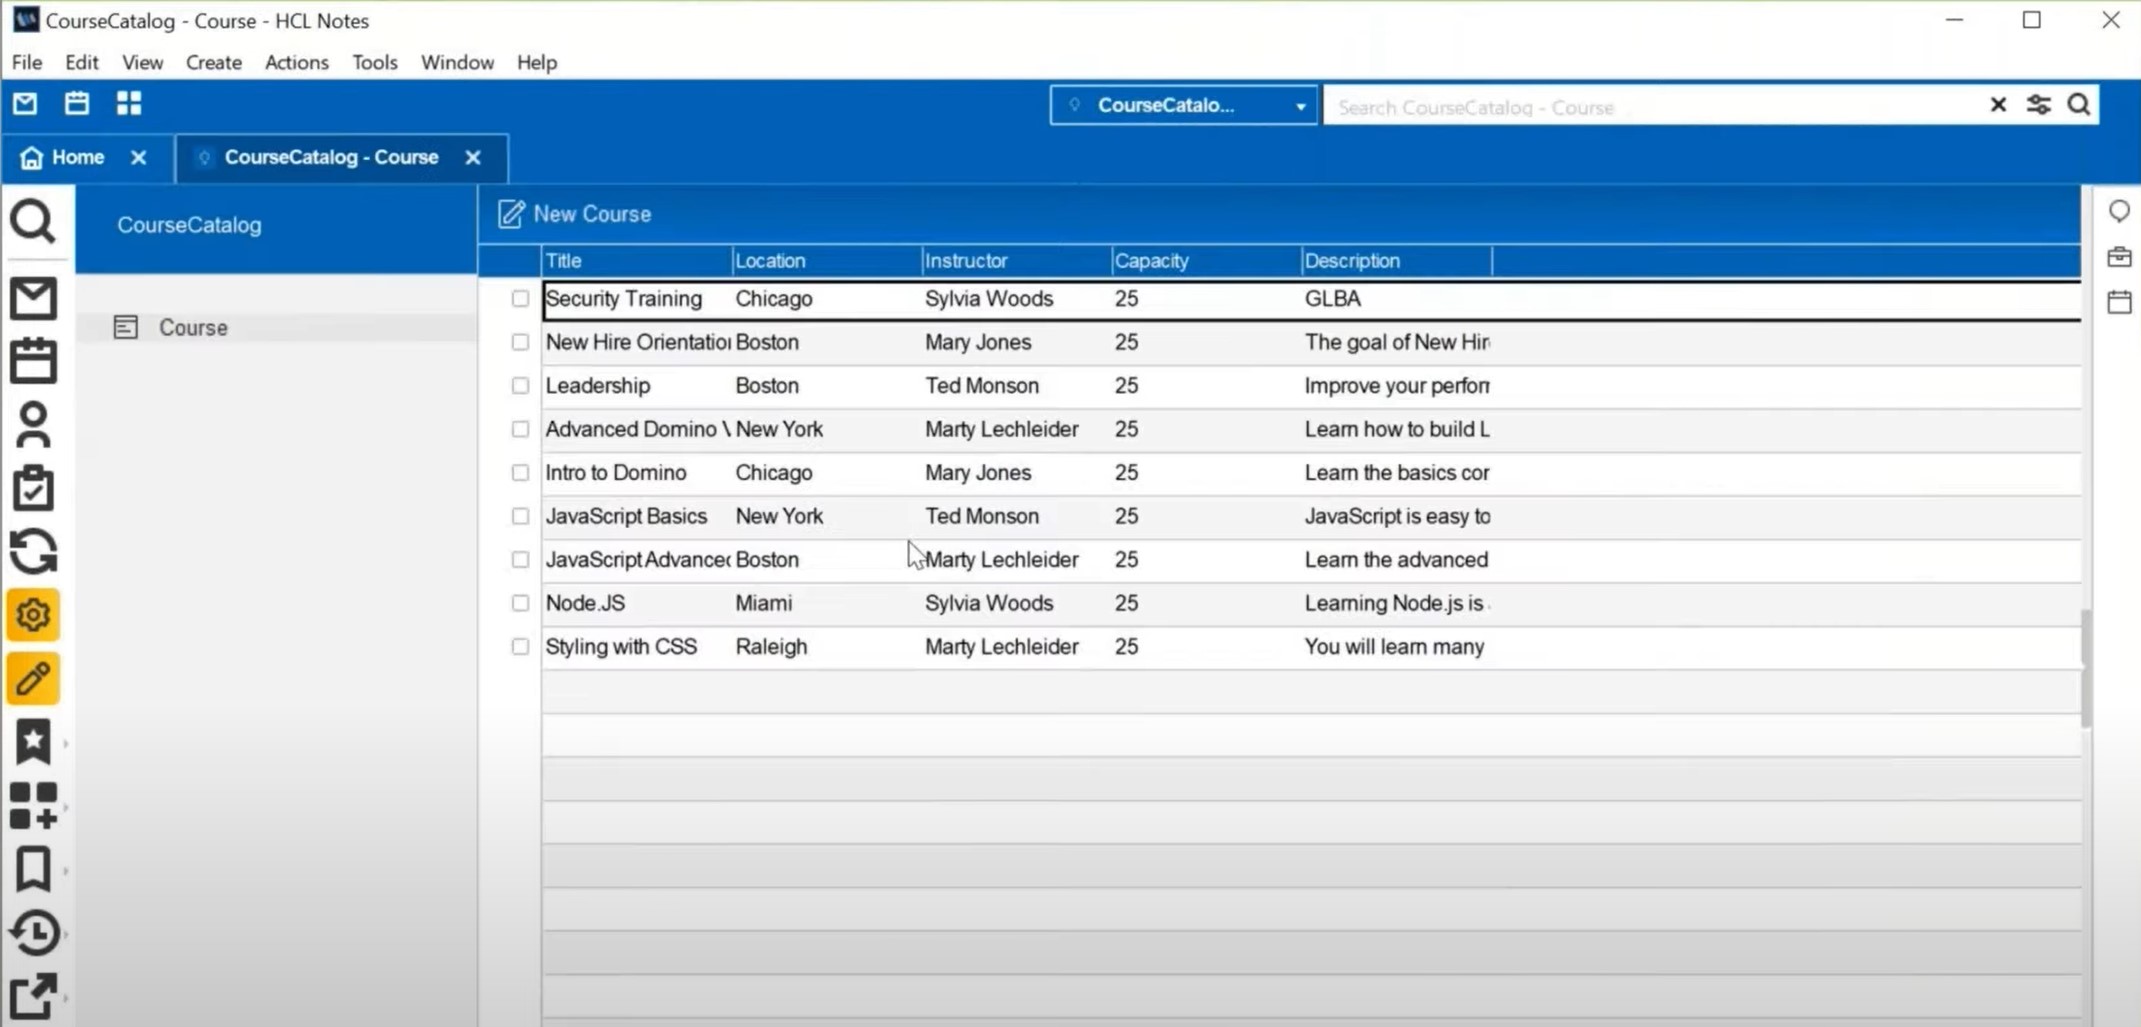Open To Do clipboard icon in sidebar
Screen dimensions: 2141x1027
33,488
